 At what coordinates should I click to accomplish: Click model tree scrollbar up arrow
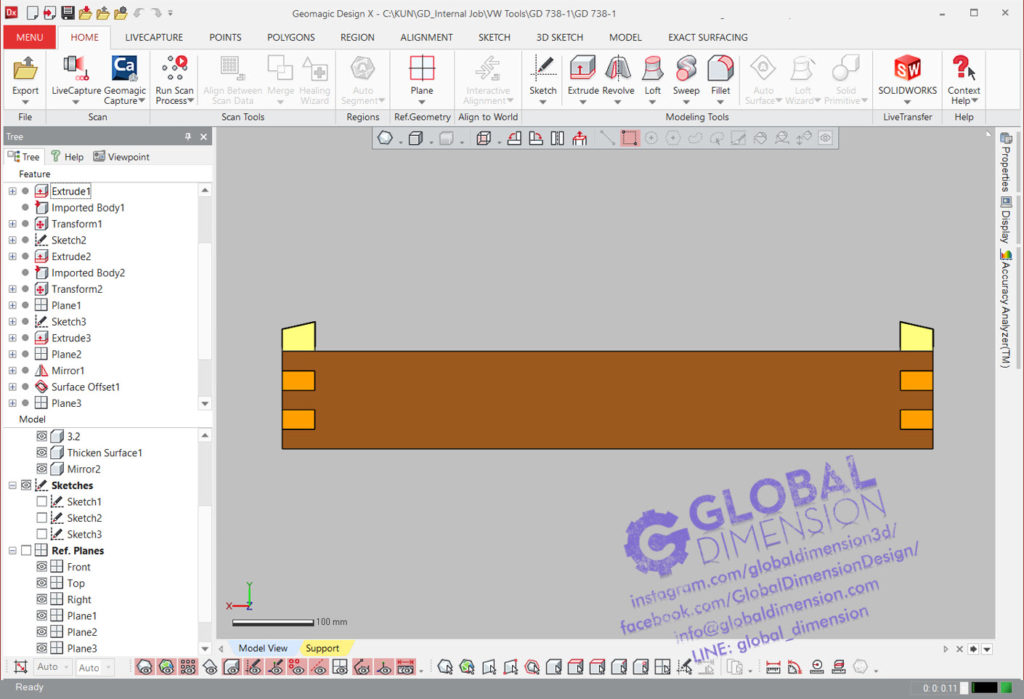[205, 435]
